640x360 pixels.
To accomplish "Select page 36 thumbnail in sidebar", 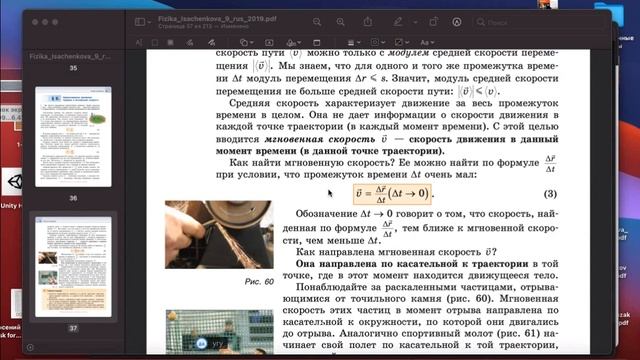I will (73, 137).
